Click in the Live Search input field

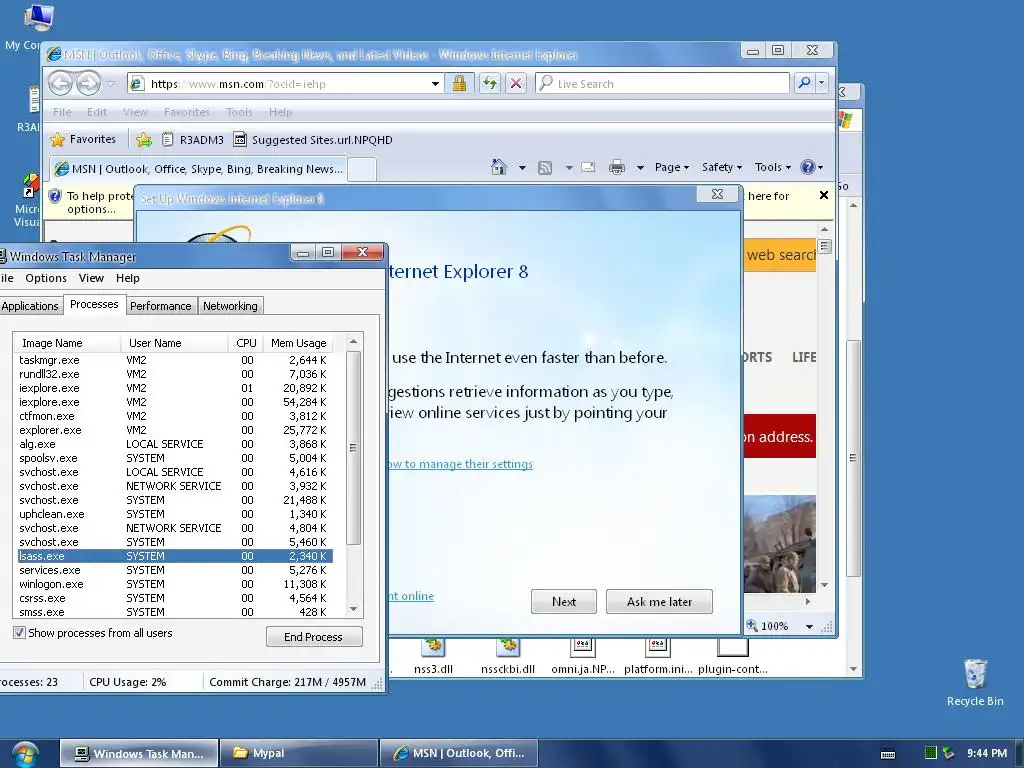(671, 84)
